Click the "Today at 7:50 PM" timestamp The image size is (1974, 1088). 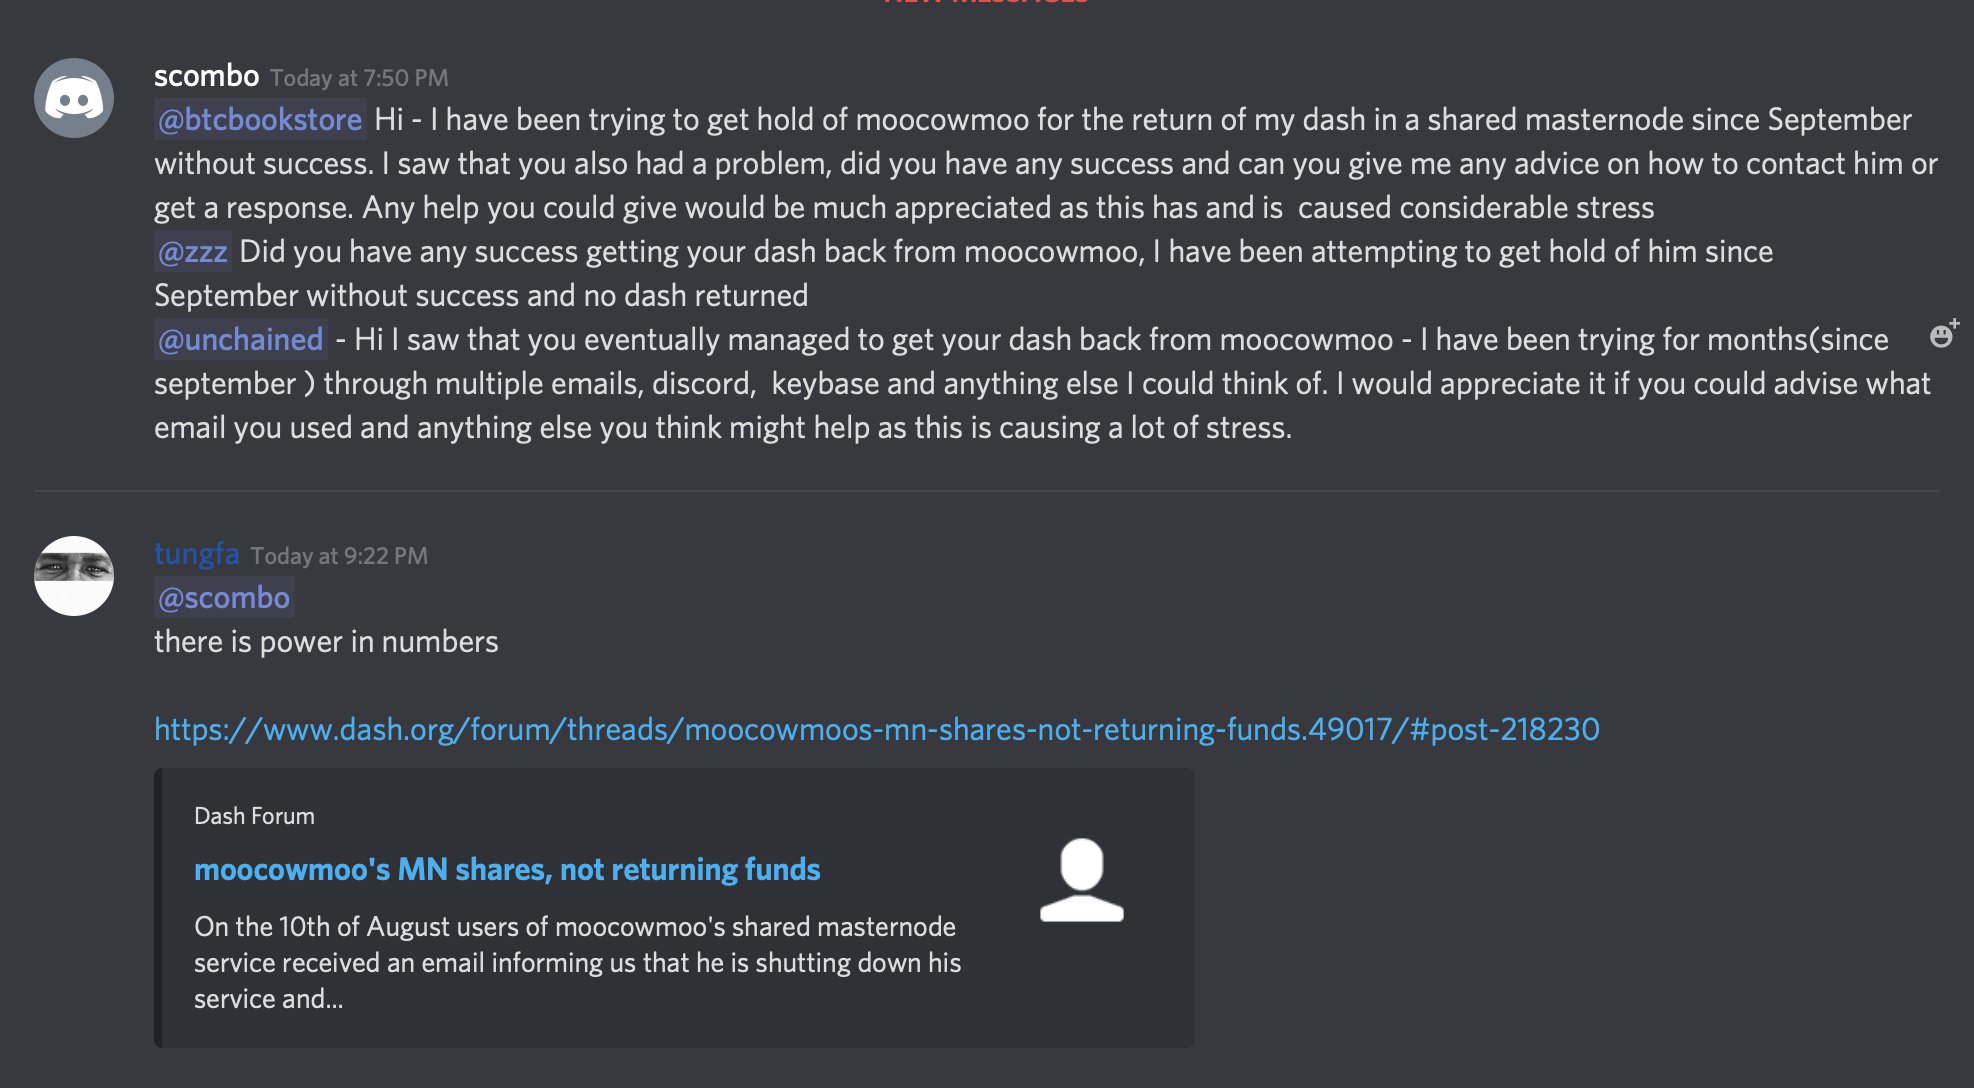tap(359, 78)
